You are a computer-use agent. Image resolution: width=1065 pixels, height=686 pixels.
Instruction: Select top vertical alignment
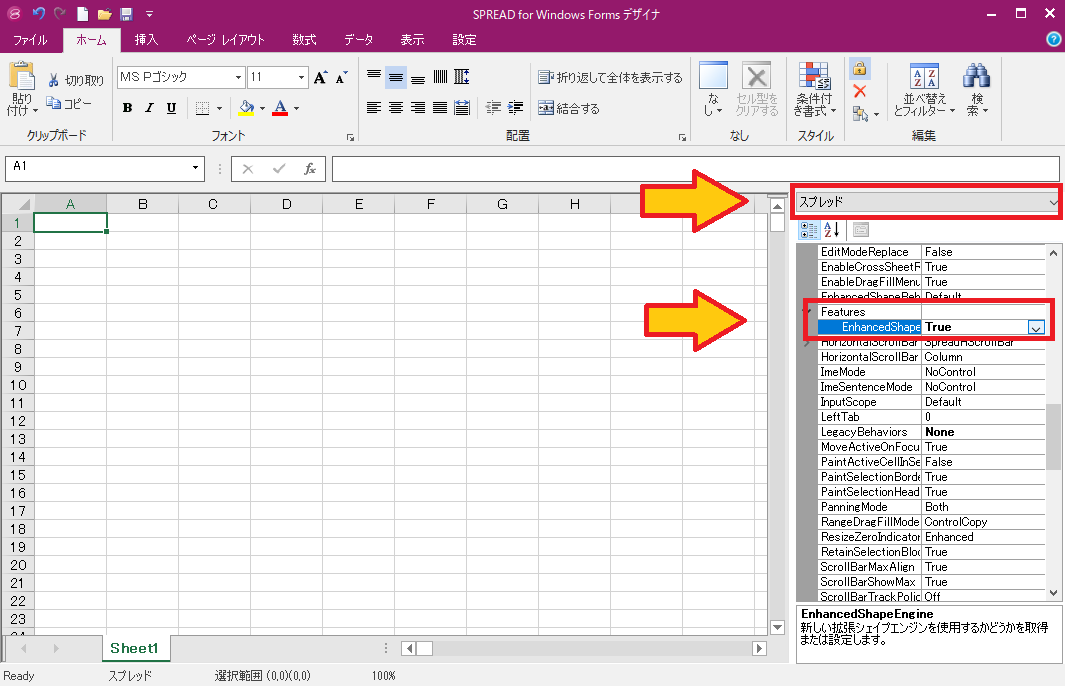point(374,77)
